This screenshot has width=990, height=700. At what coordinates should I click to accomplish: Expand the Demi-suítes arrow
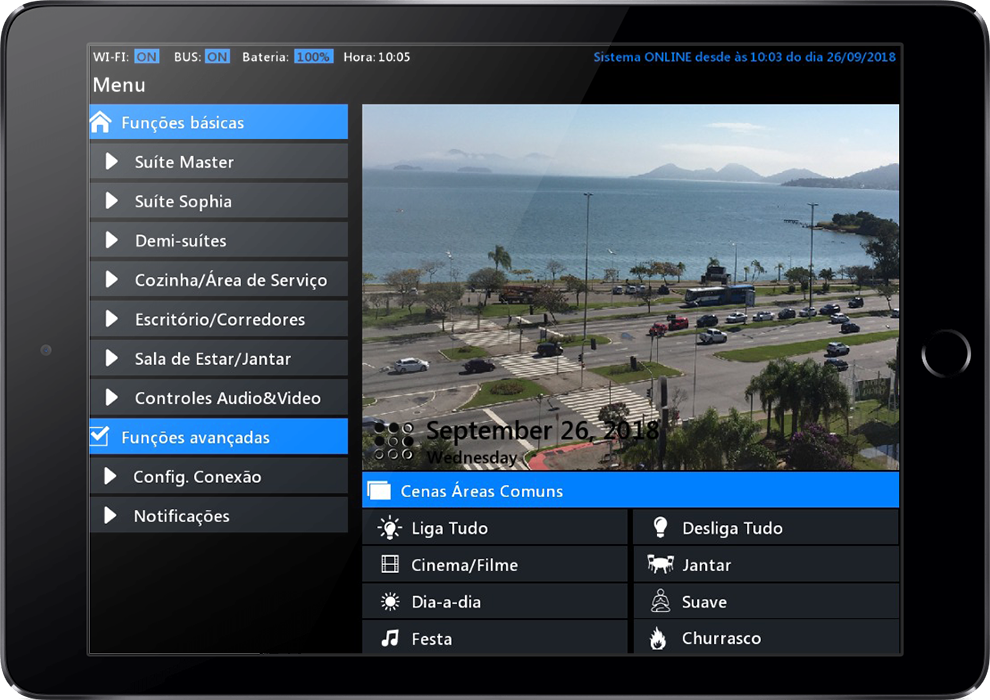112,240
